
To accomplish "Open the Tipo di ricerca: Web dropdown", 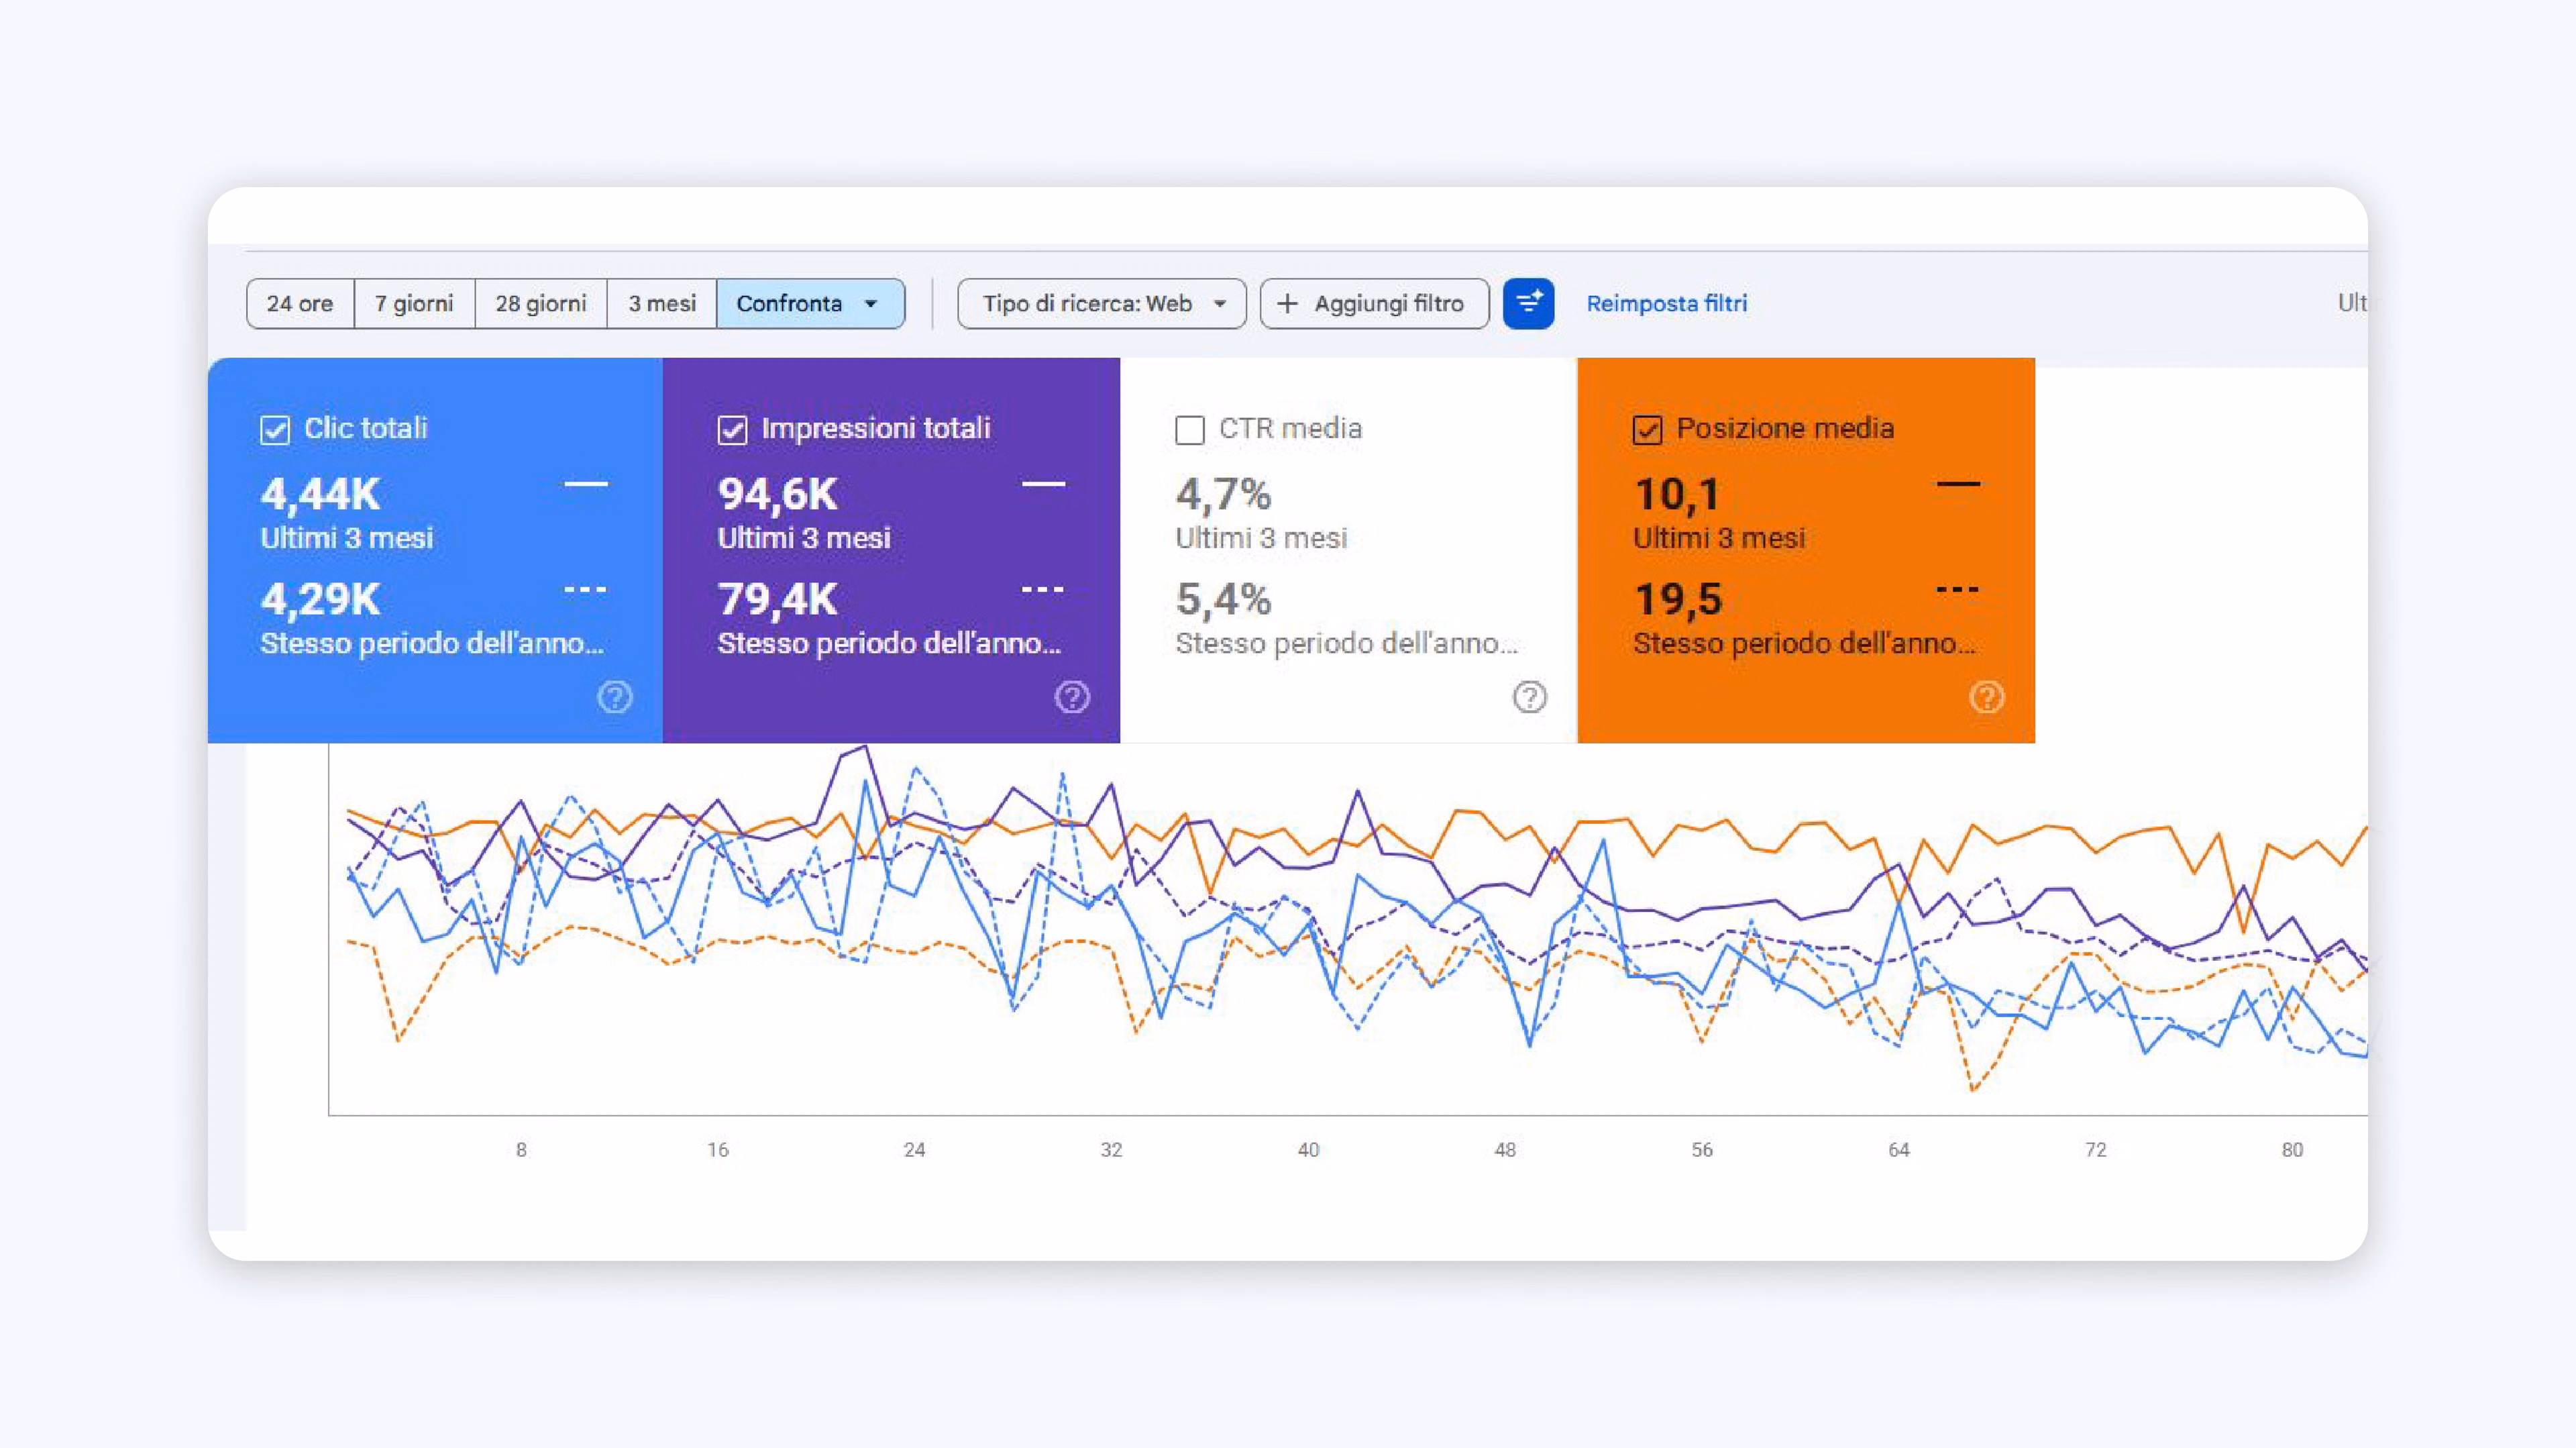I will coord(1102,303).
